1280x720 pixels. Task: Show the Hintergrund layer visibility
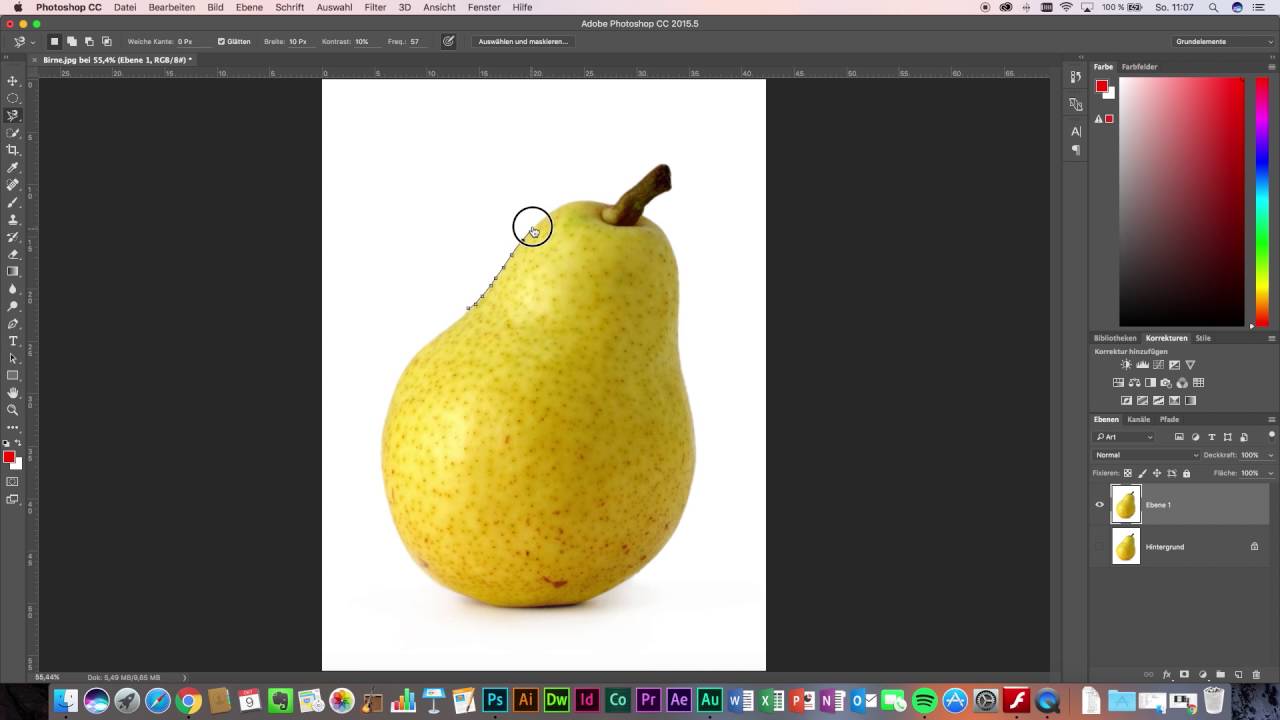(x=1100, y=547)
